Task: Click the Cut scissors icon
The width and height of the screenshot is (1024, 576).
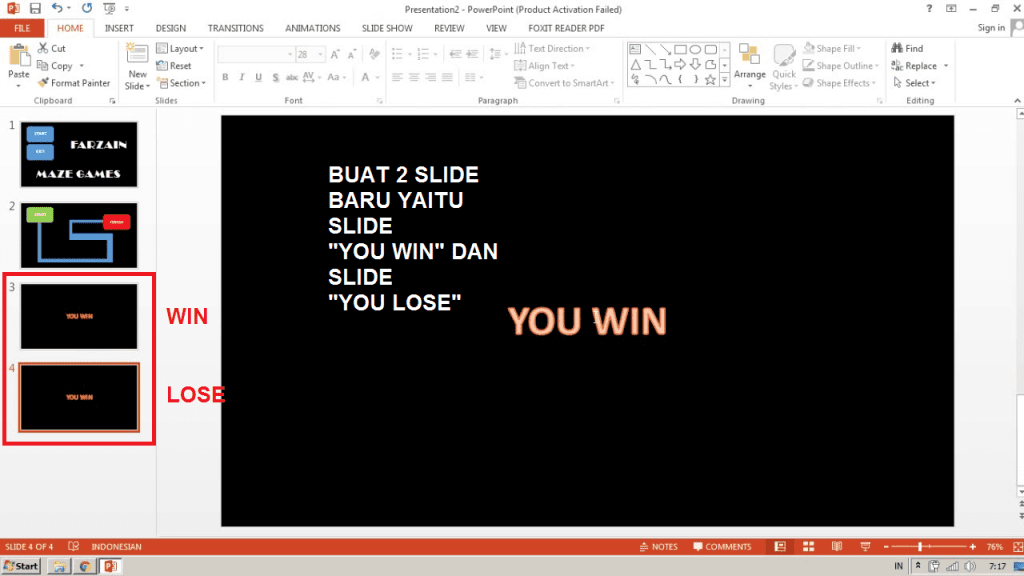Action: [x=42, y=48]
